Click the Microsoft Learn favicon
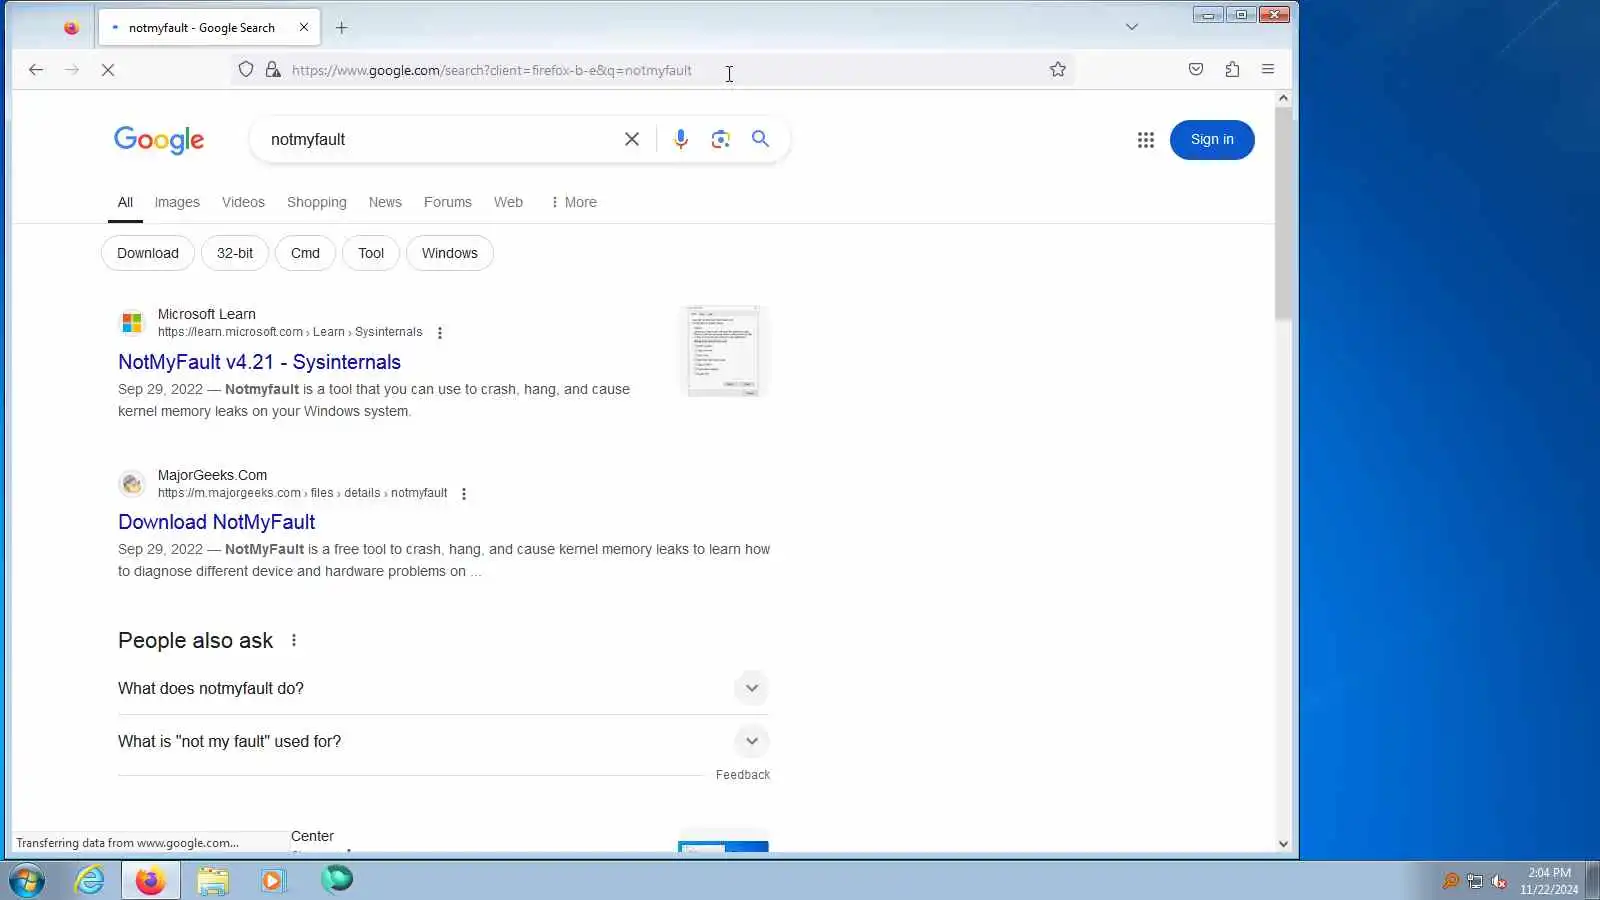Image resolution: width=1600 pixels, height=900 pixels. [132, 323]
